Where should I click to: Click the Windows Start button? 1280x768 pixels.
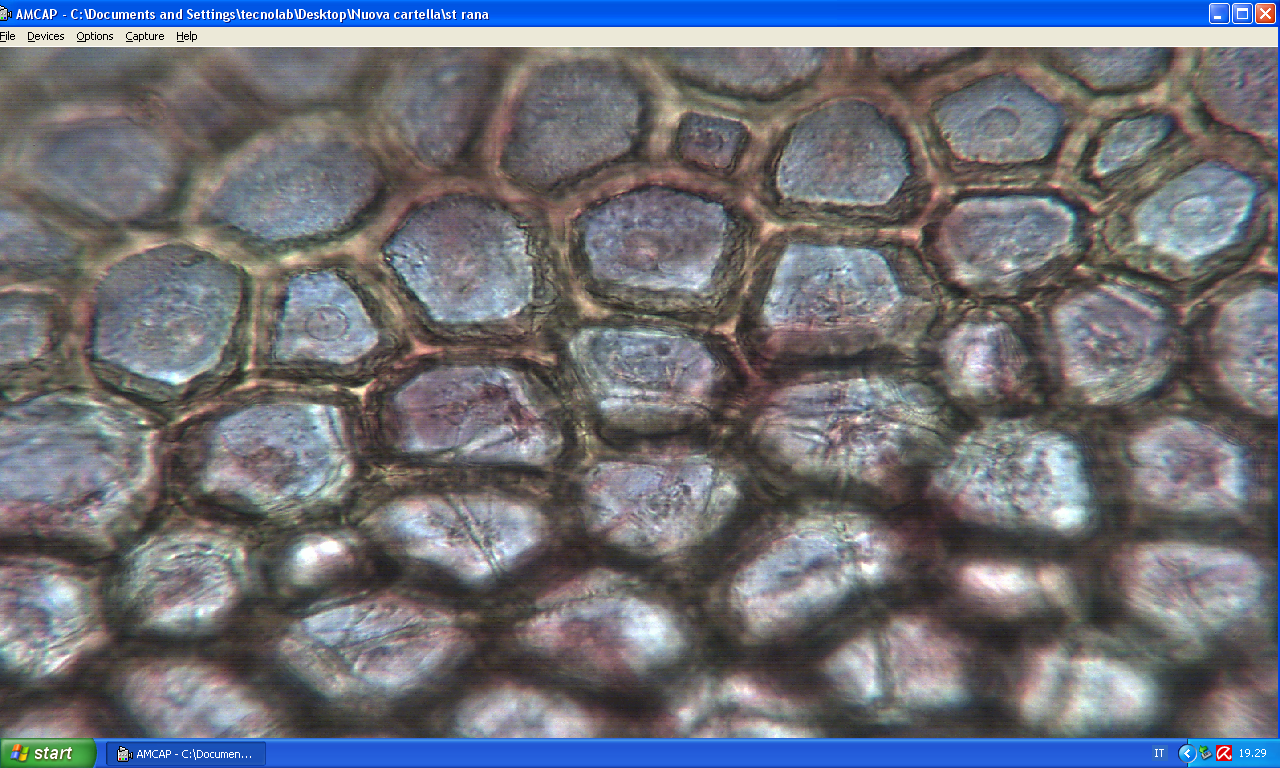(48, 753)
